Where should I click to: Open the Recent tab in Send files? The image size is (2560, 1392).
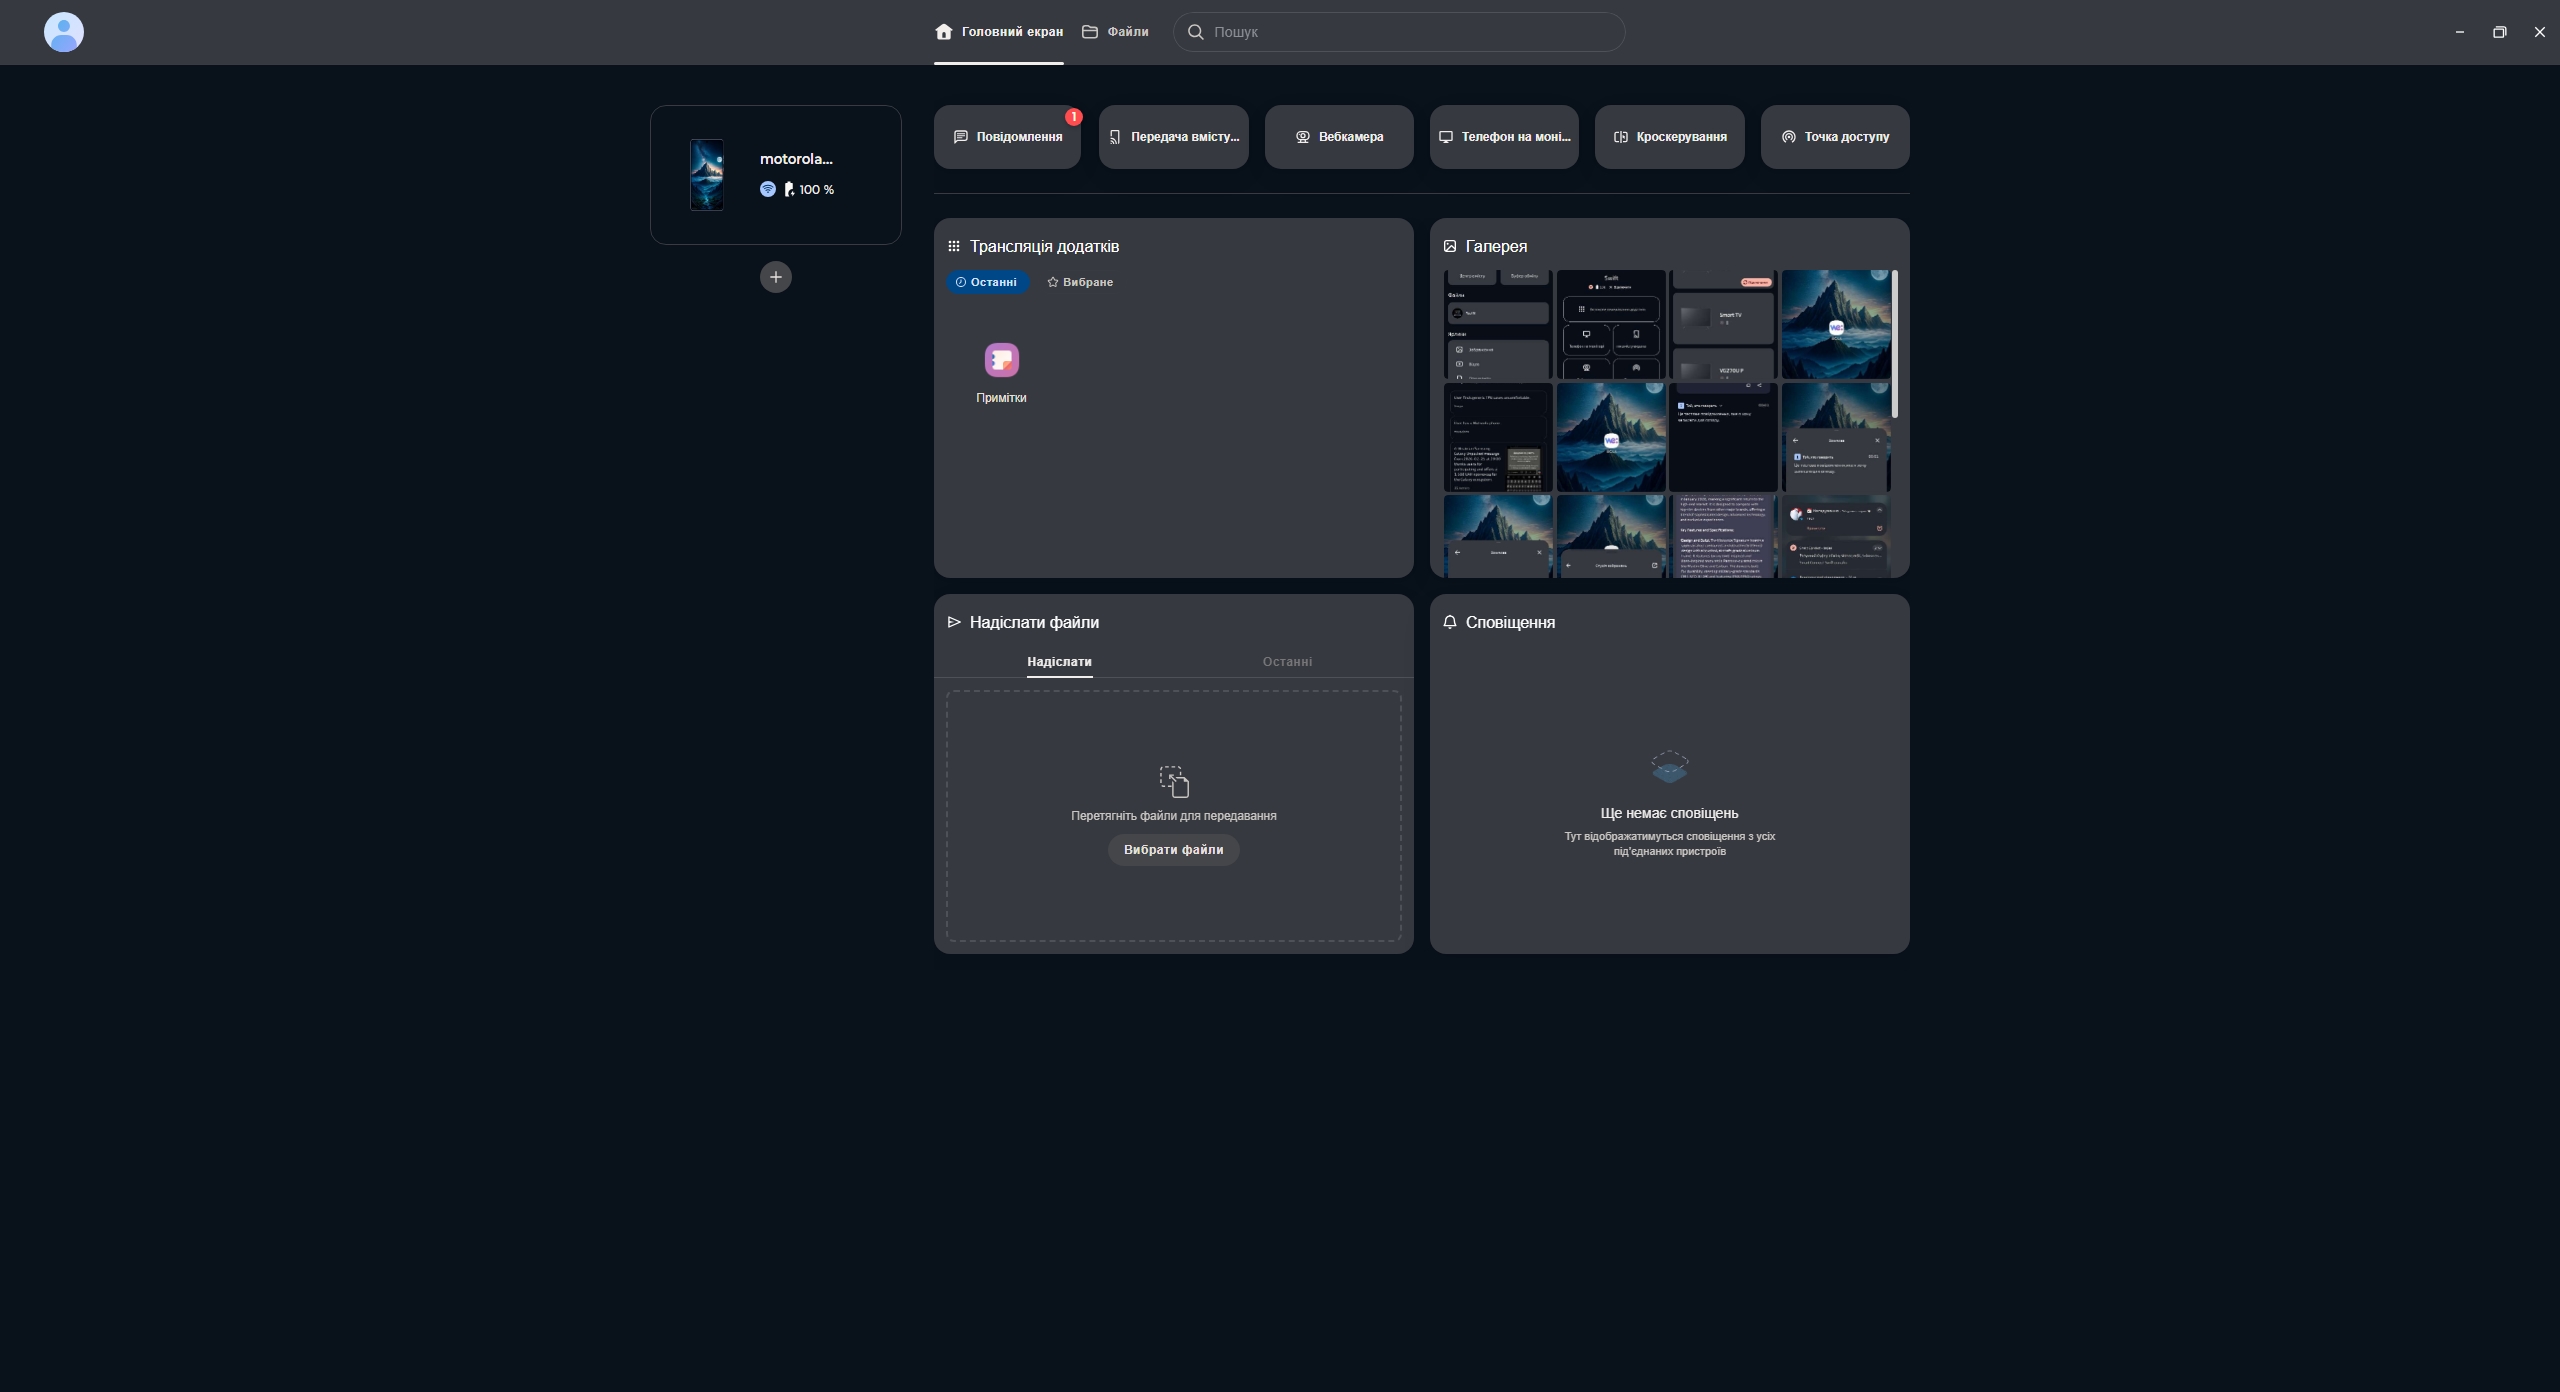click(x=1287, y=662)
